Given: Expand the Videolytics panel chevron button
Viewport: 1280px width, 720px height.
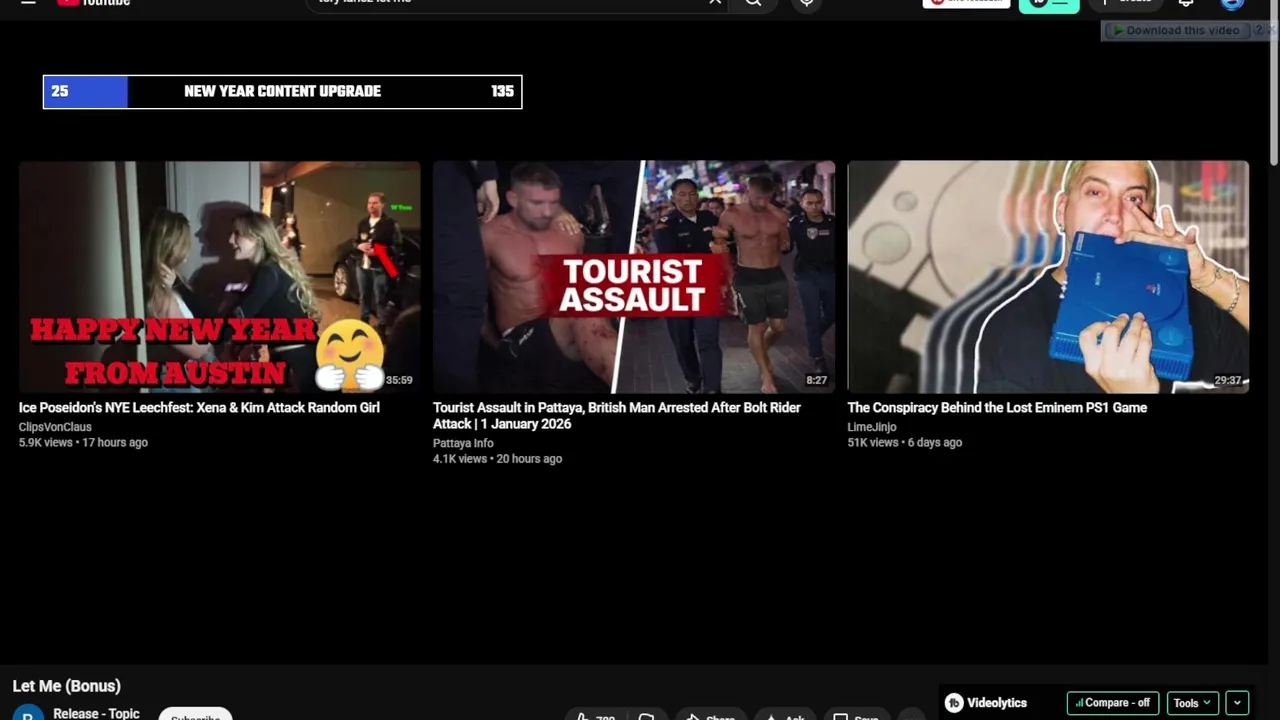Looking at the screenshot, I should [x=1237, y=703].
